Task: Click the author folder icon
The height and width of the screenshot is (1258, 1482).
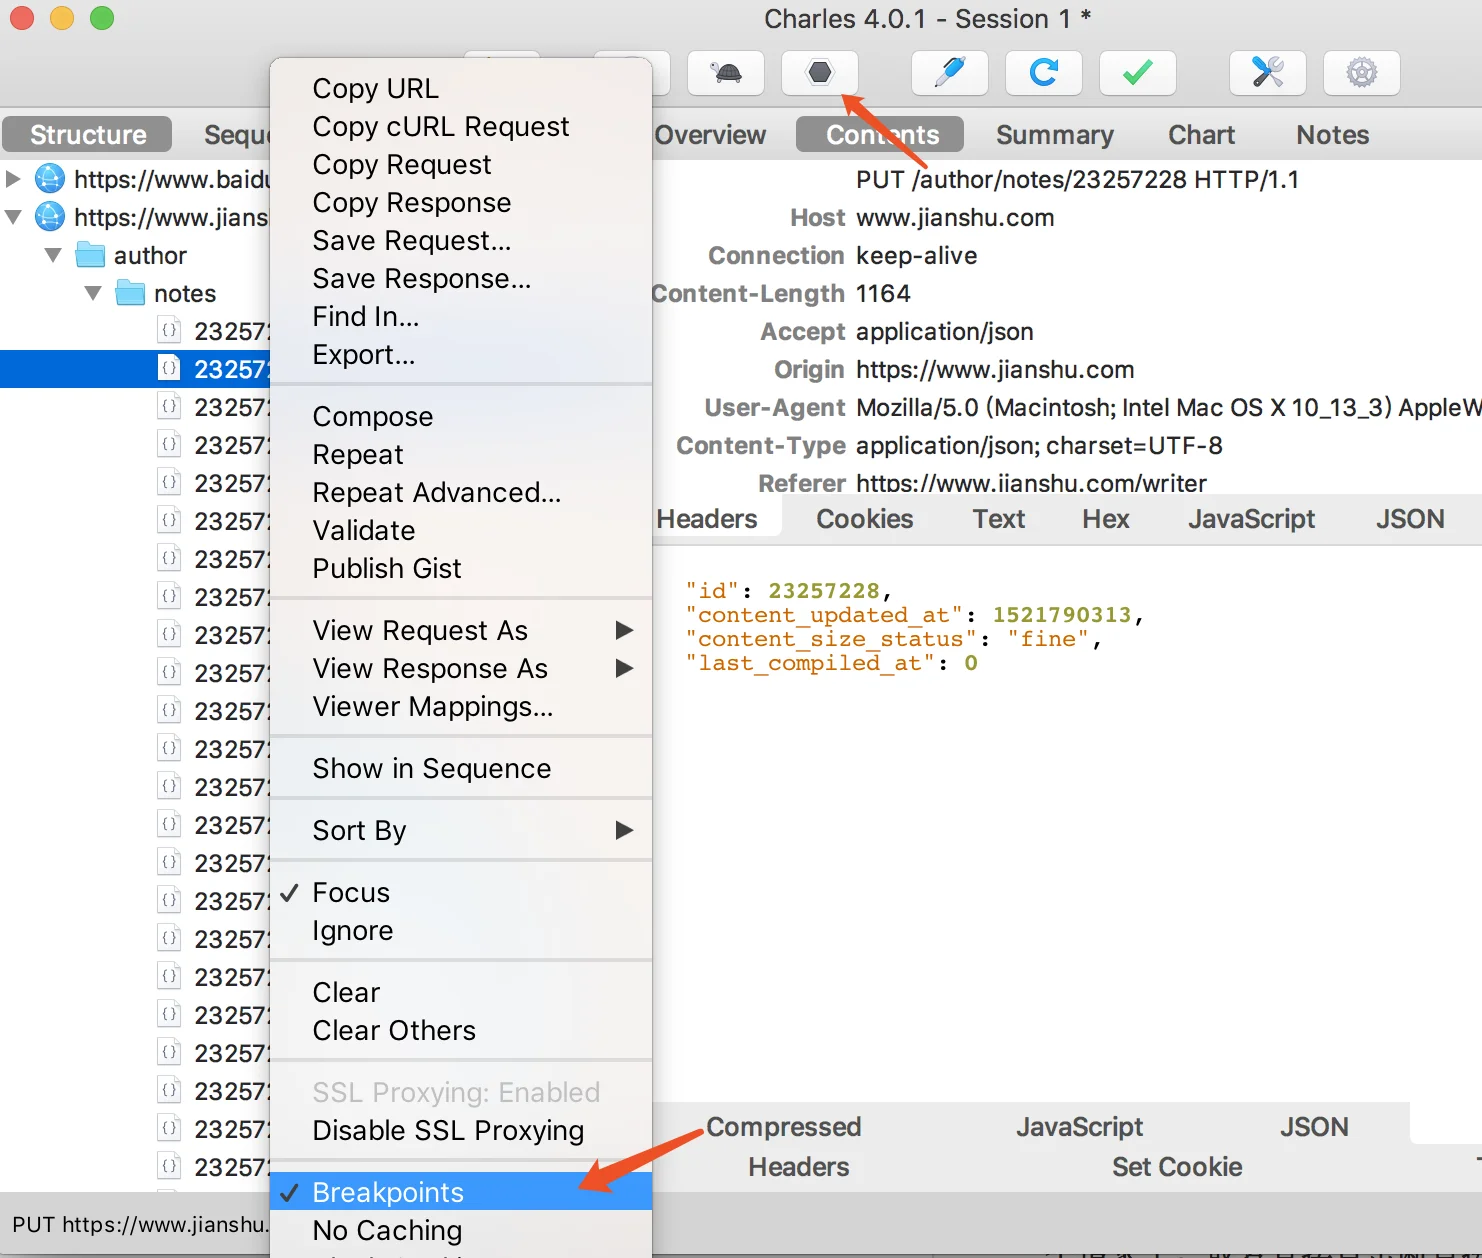Action: click(91, 255)
